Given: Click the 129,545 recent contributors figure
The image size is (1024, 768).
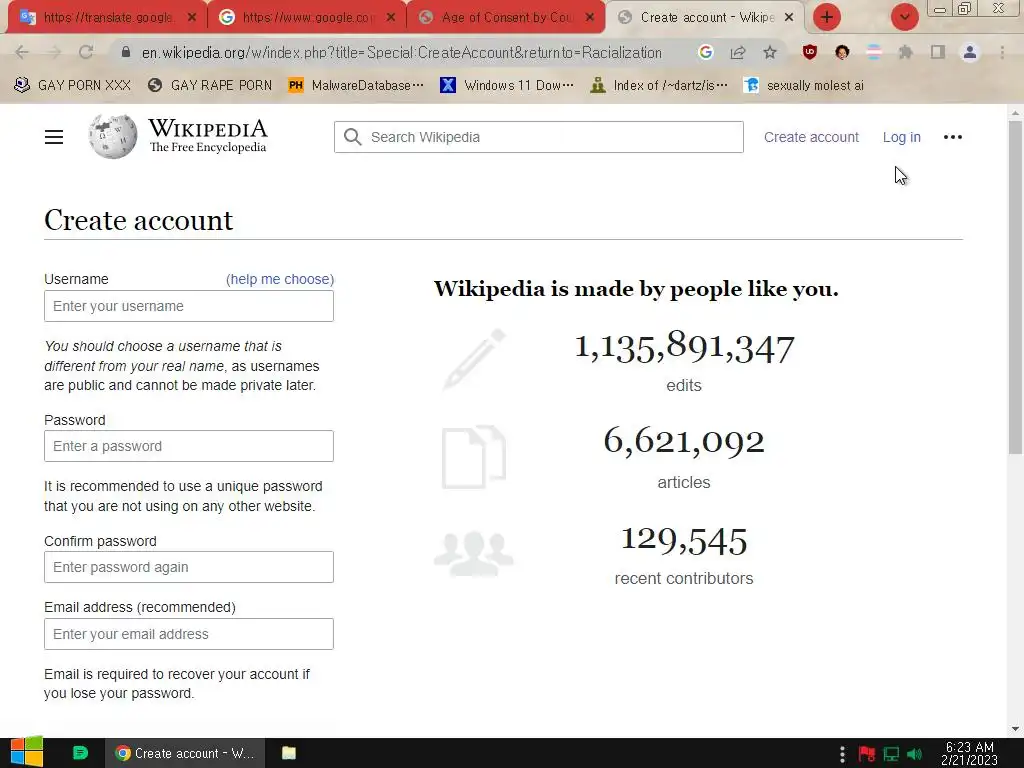Looking at the screenshot, I should click(x=684, y=540).
